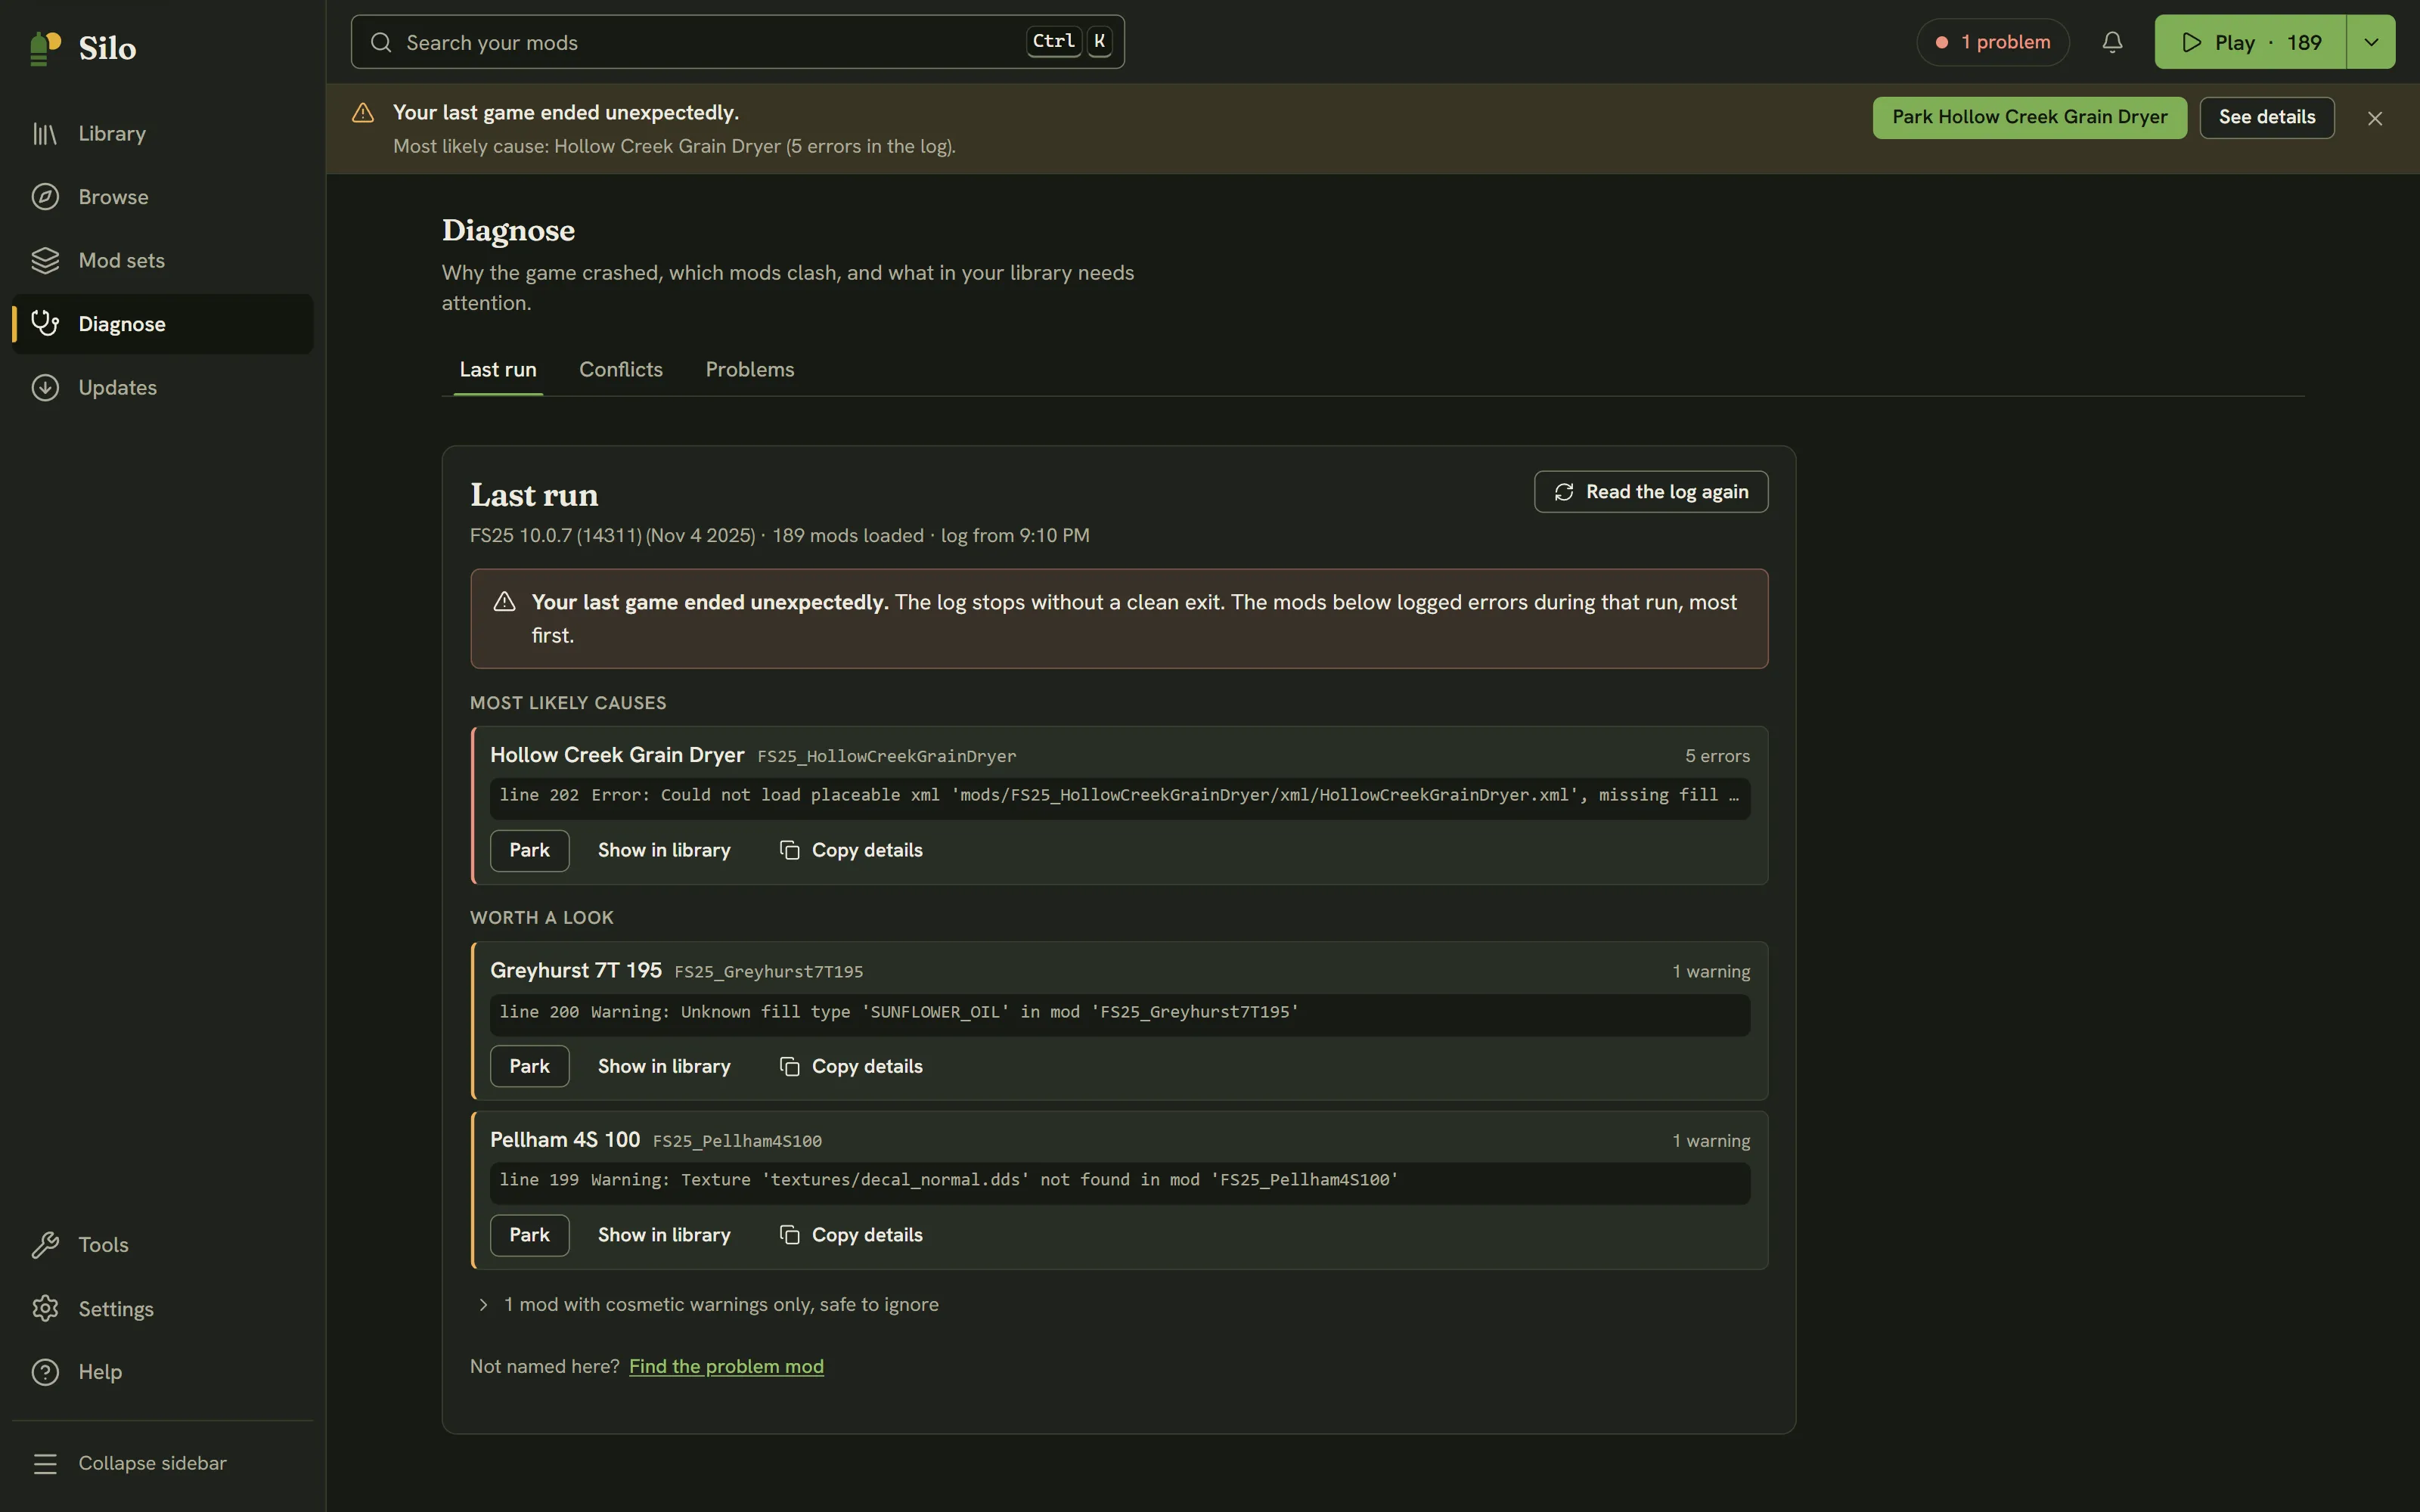Park the Greyhurst 7T 195 mod
Viewport: 2420px width, 1512px height.
click(x=529, y=1066)
